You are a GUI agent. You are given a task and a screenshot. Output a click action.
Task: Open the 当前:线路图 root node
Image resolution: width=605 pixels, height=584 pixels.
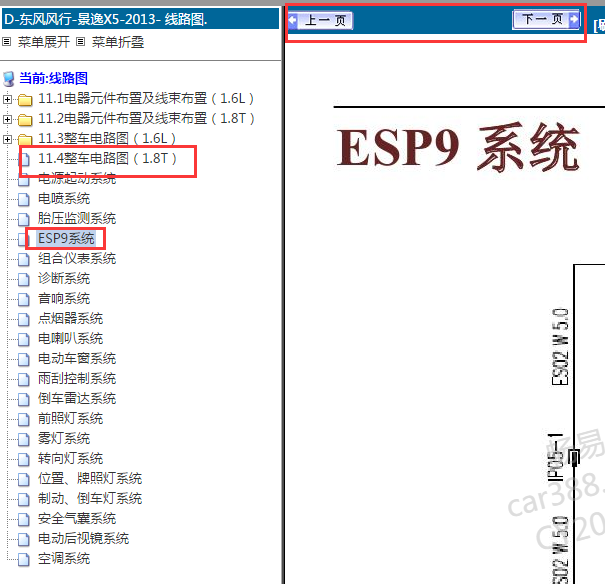coord(53,78)
